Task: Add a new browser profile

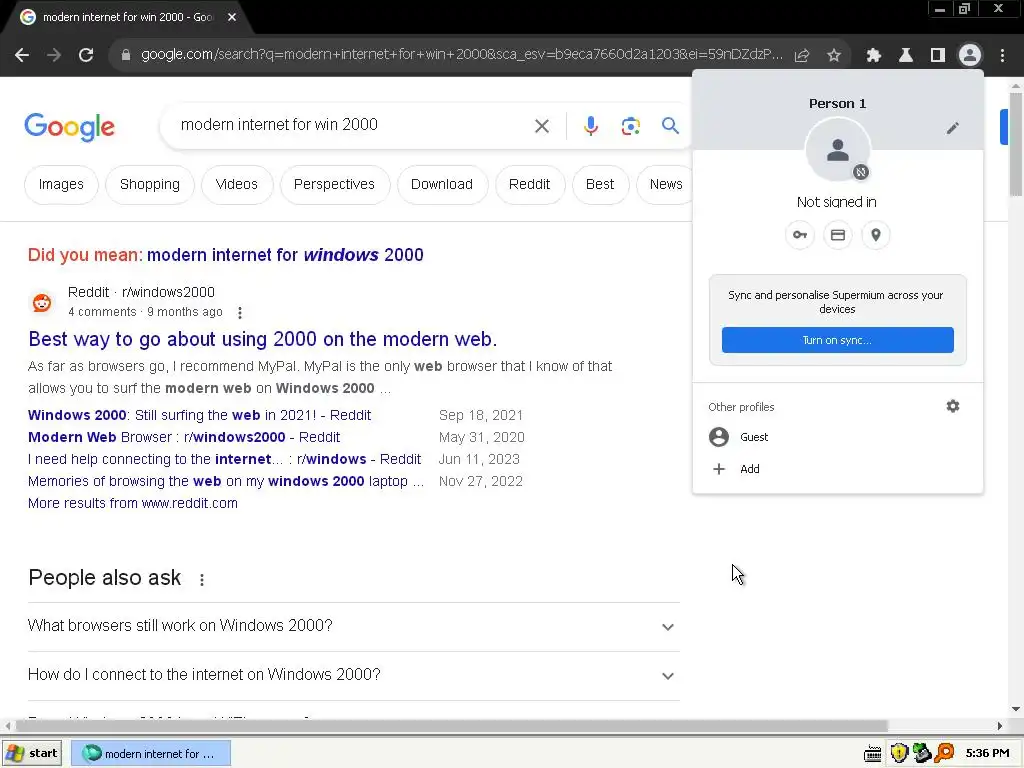Action: pyautogui.click(x=838, y=469)
